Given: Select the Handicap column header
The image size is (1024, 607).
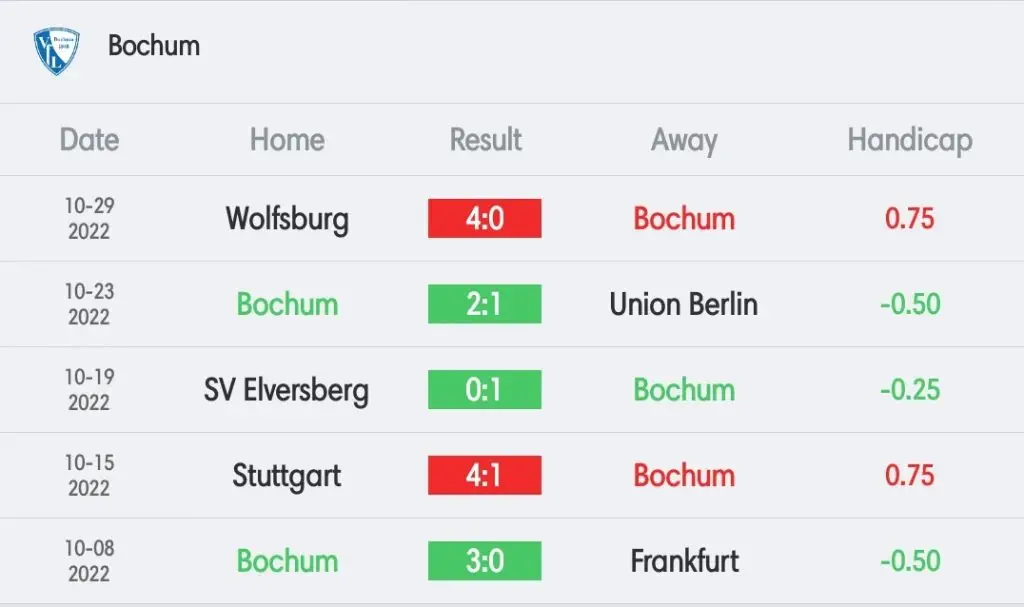Looking at the screenshot, I should coord(910,140).
